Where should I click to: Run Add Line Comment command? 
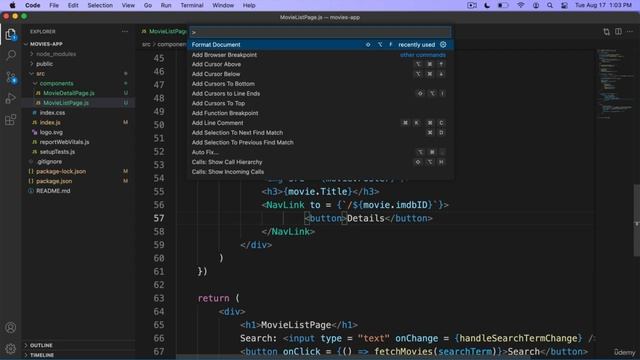(x=320, y=123)
